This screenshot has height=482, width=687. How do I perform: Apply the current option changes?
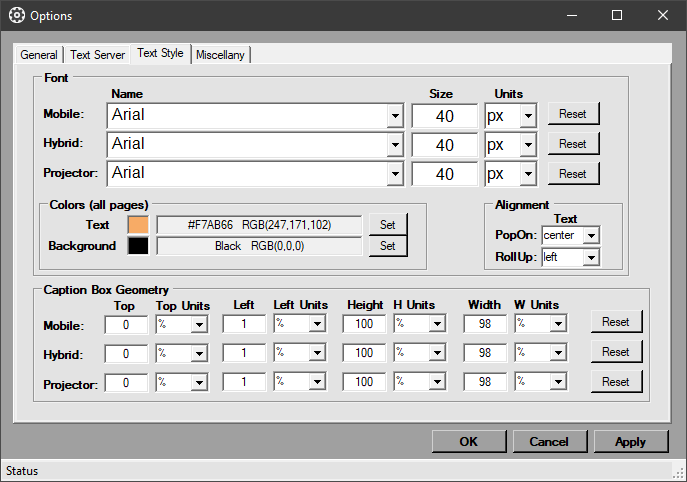(x=631, y=441)
